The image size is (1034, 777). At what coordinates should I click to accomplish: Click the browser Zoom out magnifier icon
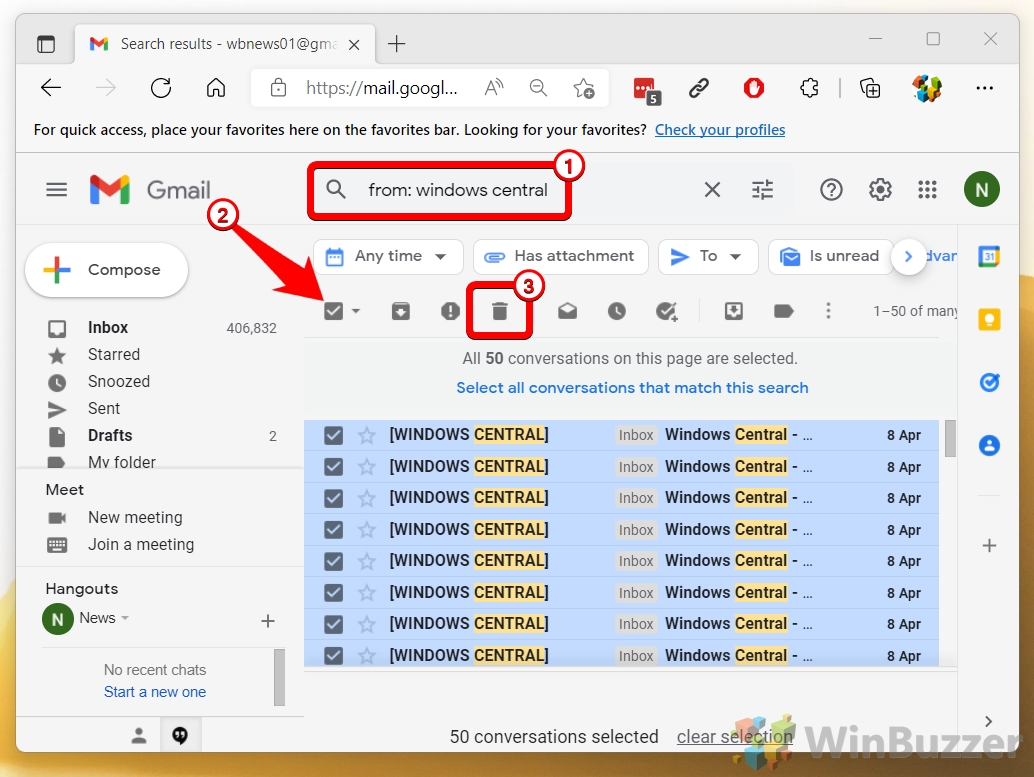(539, 88)
